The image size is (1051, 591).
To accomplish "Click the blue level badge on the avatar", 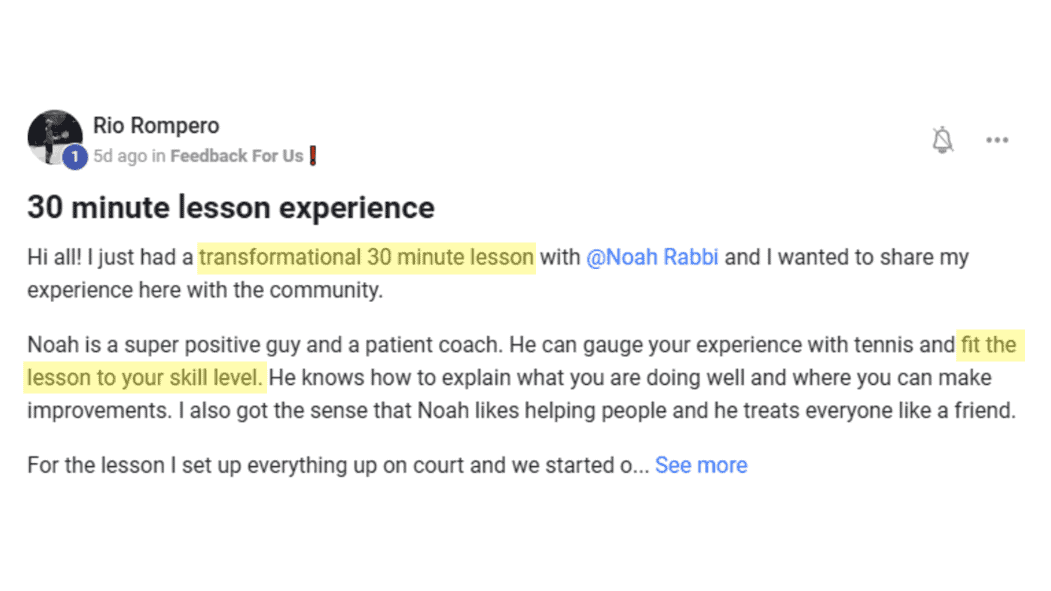I will point(73,156).
